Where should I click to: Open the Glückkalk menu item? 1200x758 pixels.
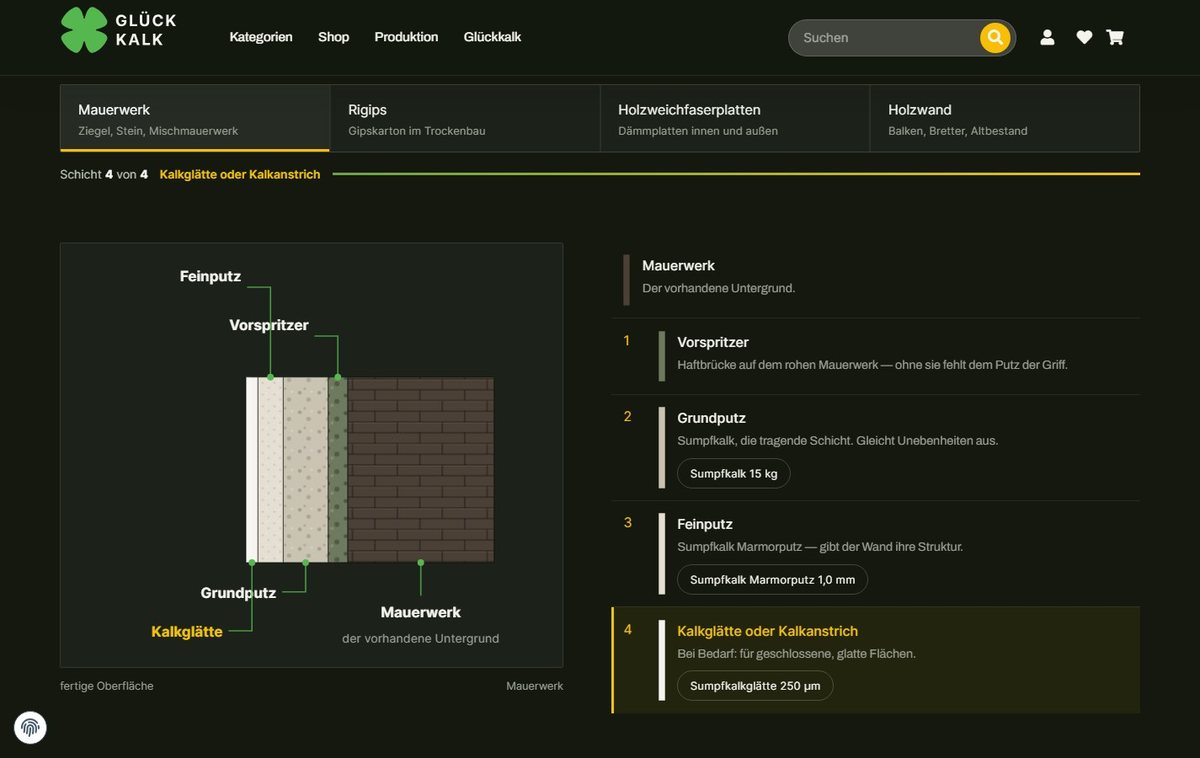(492, 37)
